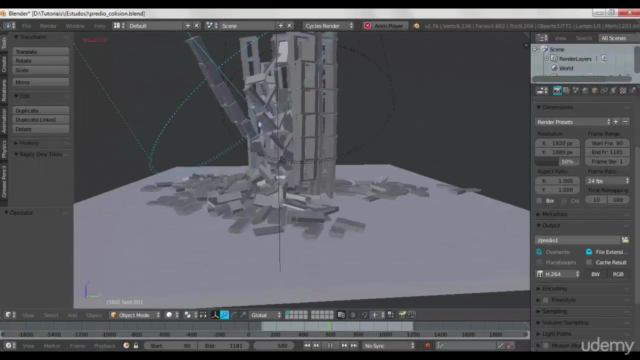The width and height of the screenshot is (640, 360).
Task: Open the Scene properties tab icon
Action: 576,91
